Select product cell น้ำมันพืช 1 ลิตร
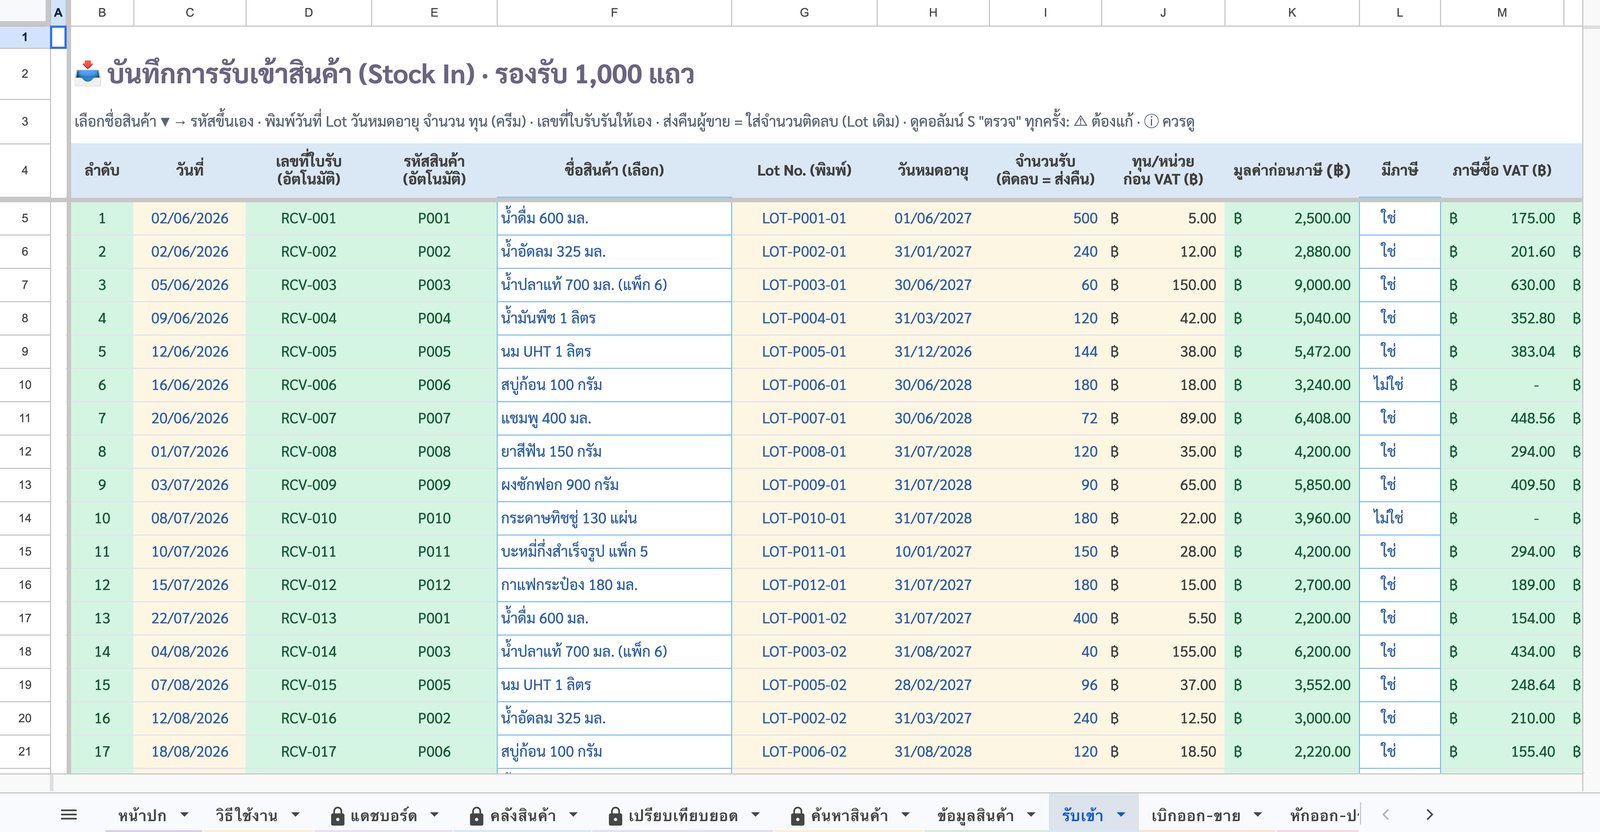The width and height of the screenshot is (1600, 832). click(x=614, y=318)
